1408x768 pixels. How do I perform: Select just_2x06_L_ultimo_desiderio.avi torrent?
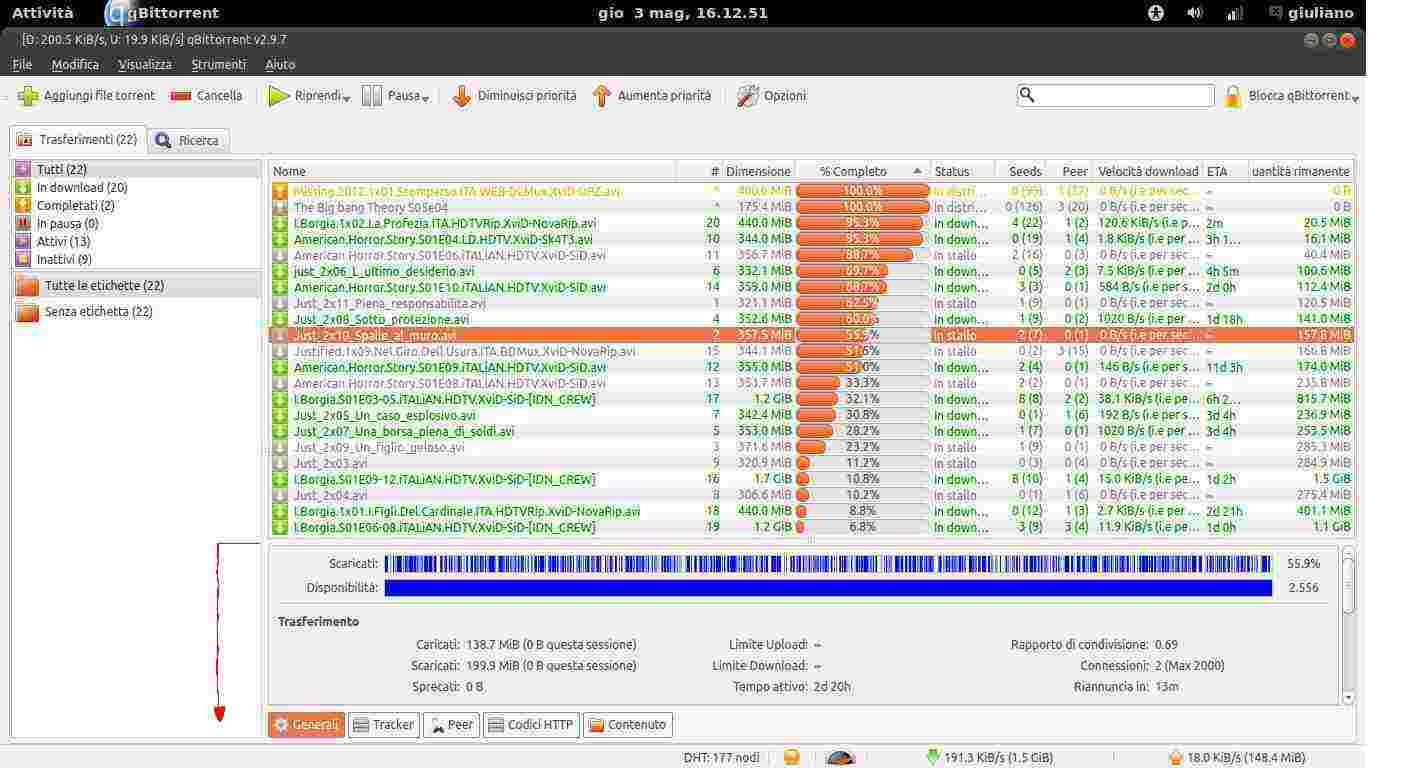point(811,271)
